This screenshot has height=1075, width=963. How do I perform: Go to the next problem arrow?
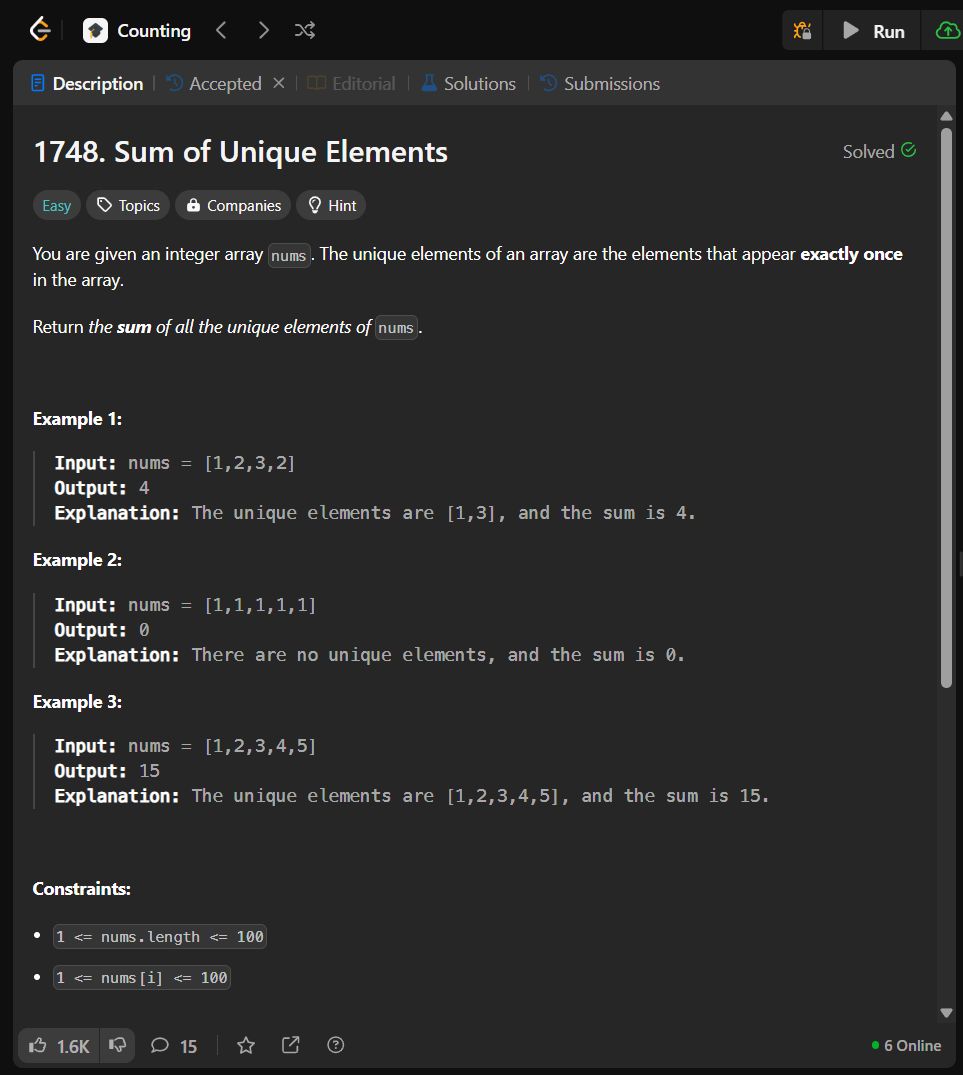click(263, 31)
